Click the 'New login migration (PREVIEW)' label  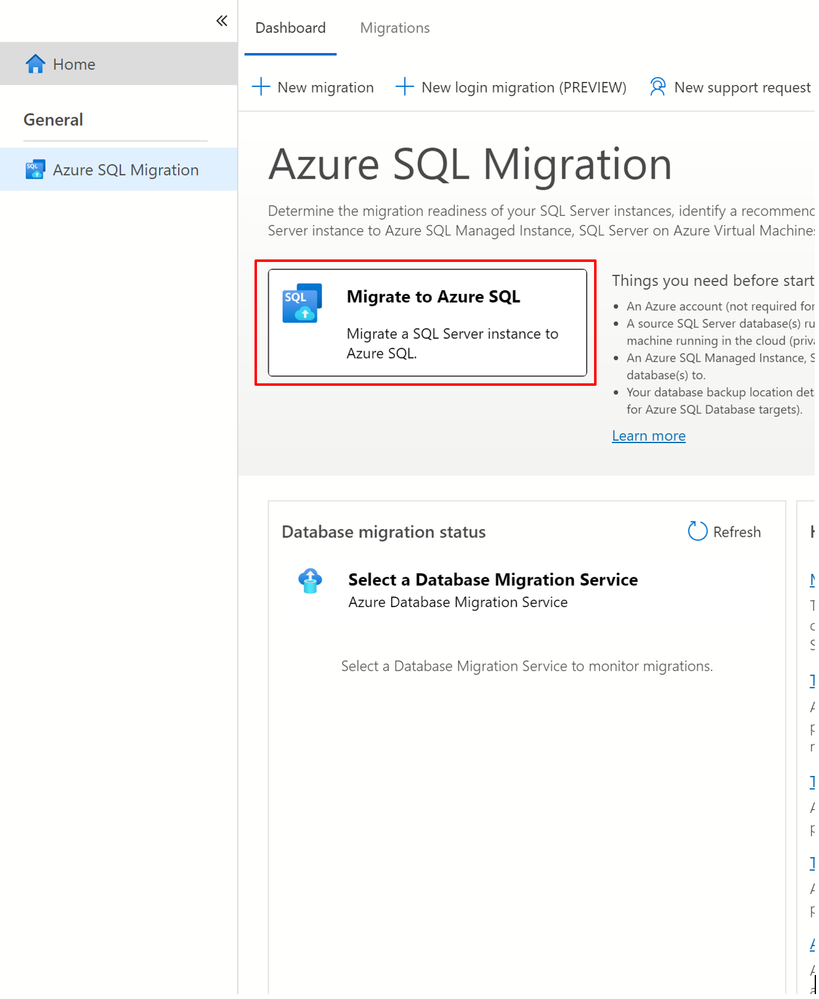pyautogui.click(x=524, y=88)
